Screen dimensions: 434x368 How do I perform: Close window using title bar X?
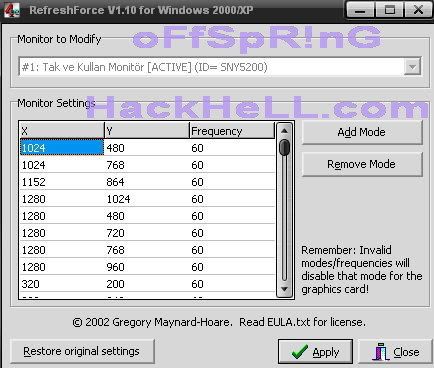[418, 10]
